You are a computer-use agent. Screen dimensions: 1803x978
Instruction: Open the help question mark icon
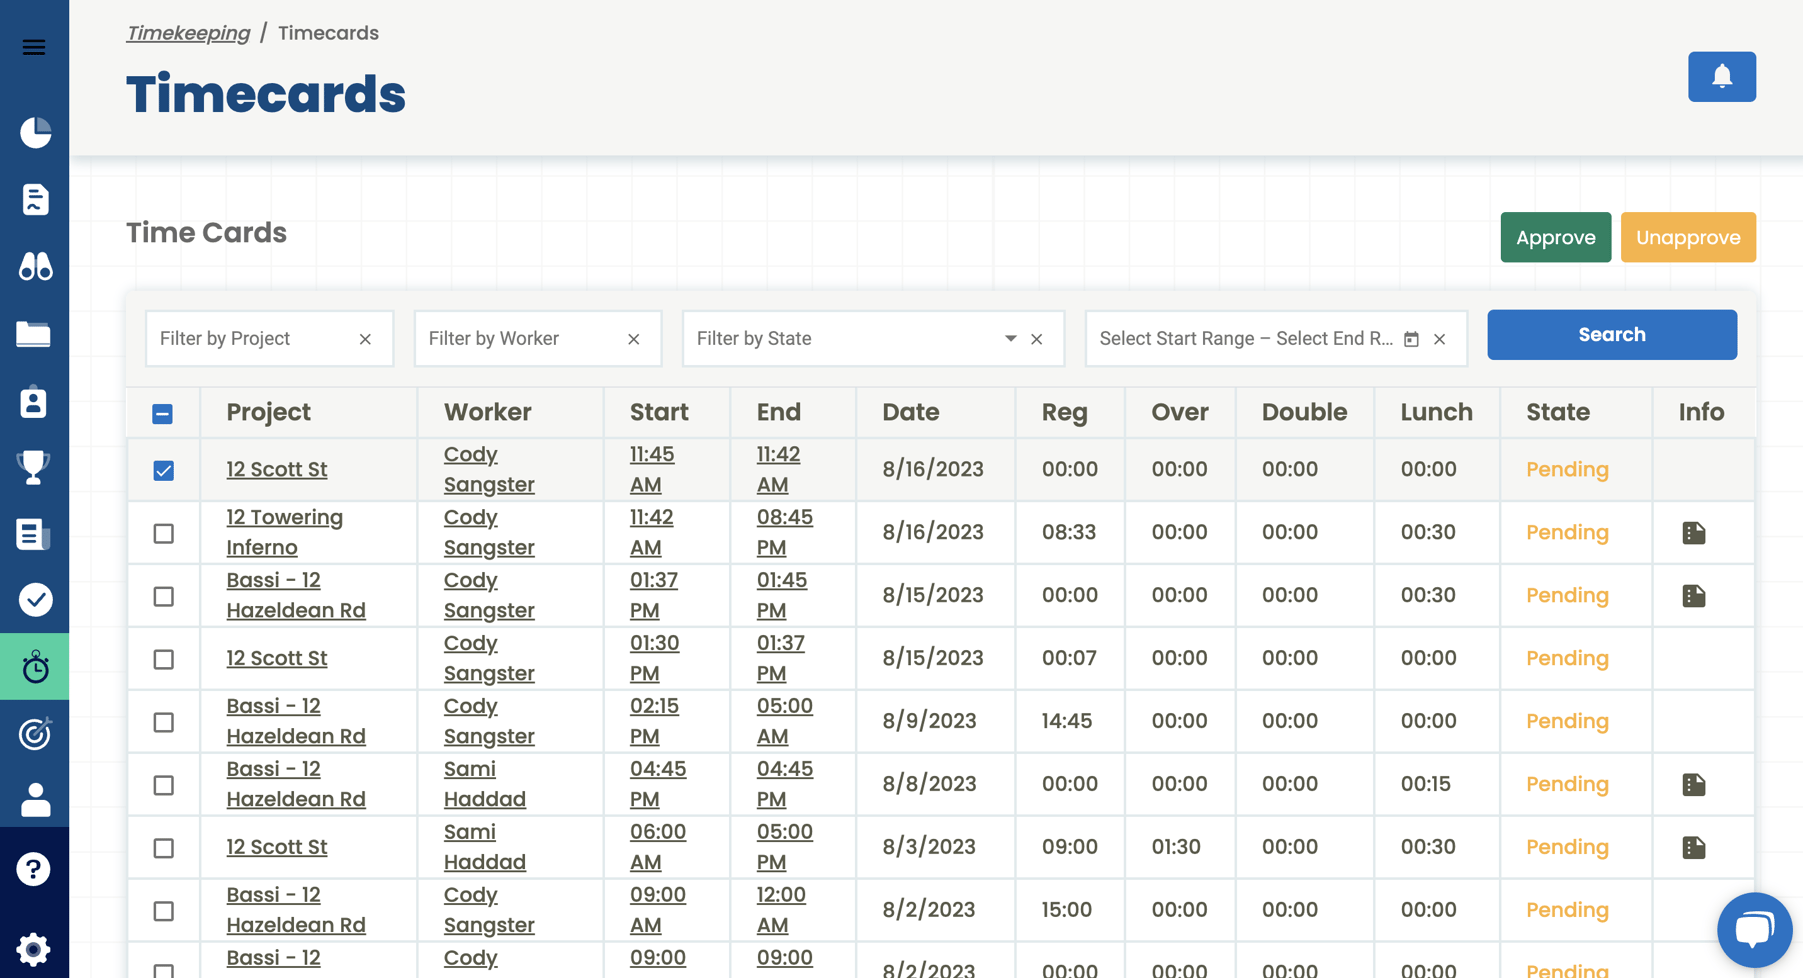tap(34, 869)
